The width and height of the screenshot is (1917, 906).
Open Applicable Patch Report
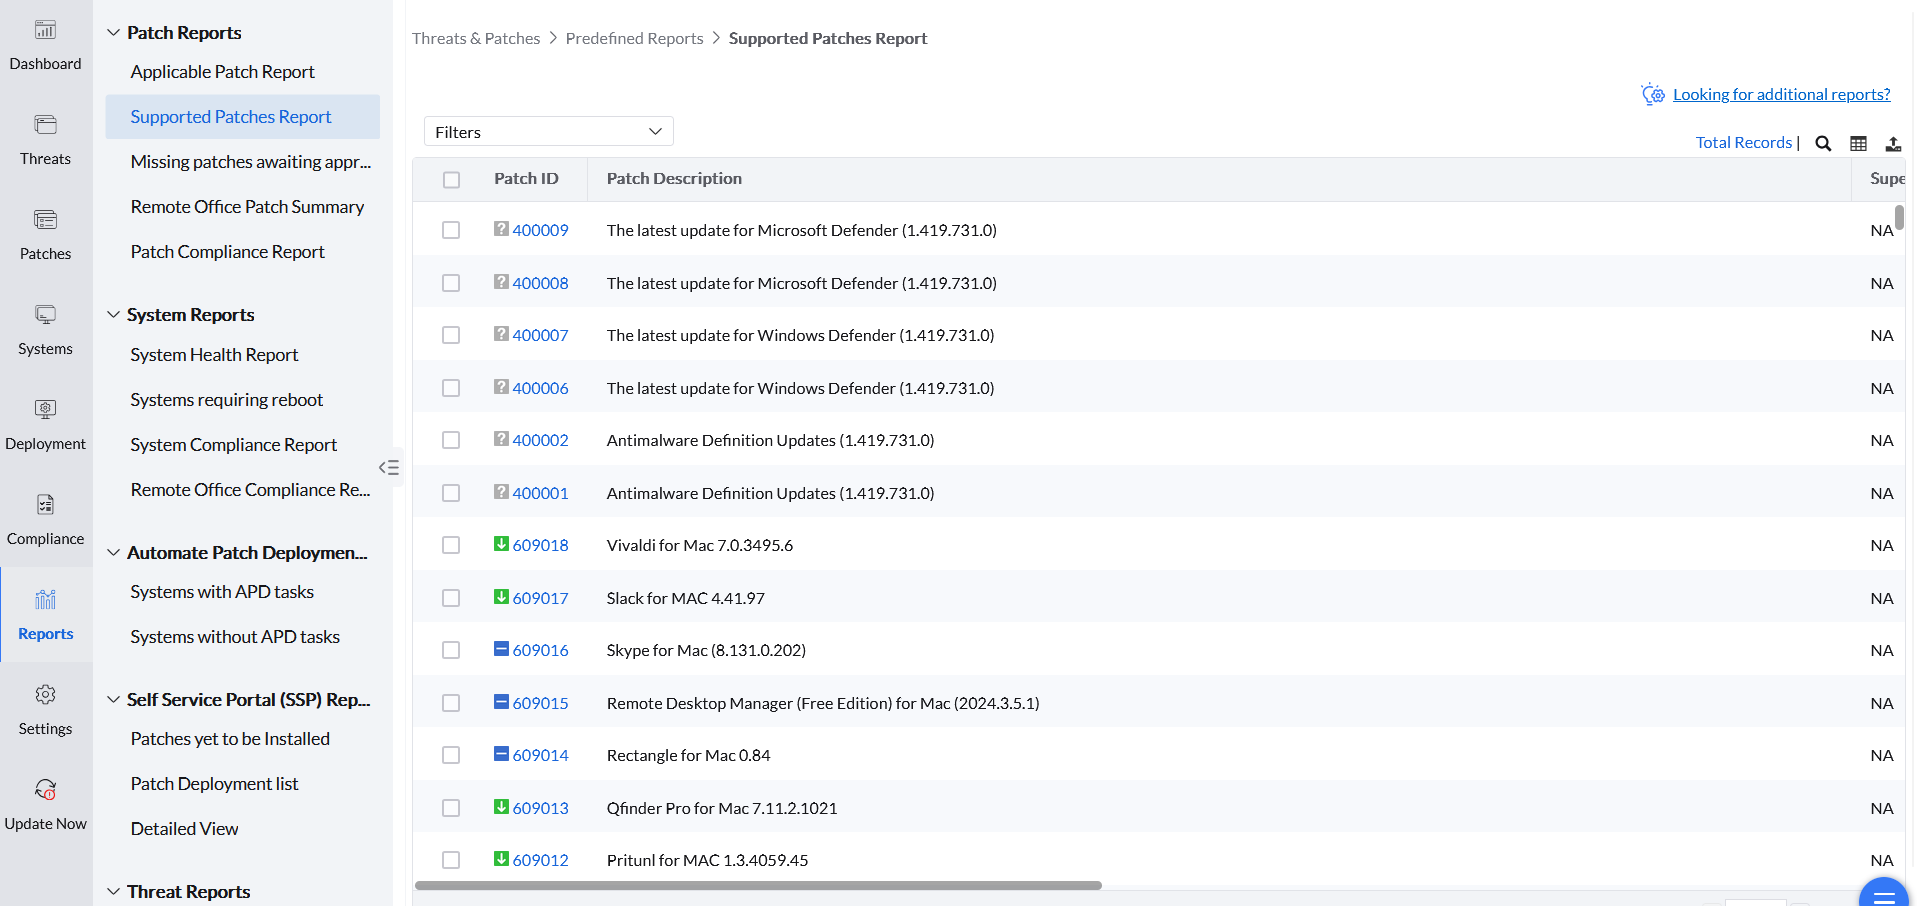coord(222,72)
